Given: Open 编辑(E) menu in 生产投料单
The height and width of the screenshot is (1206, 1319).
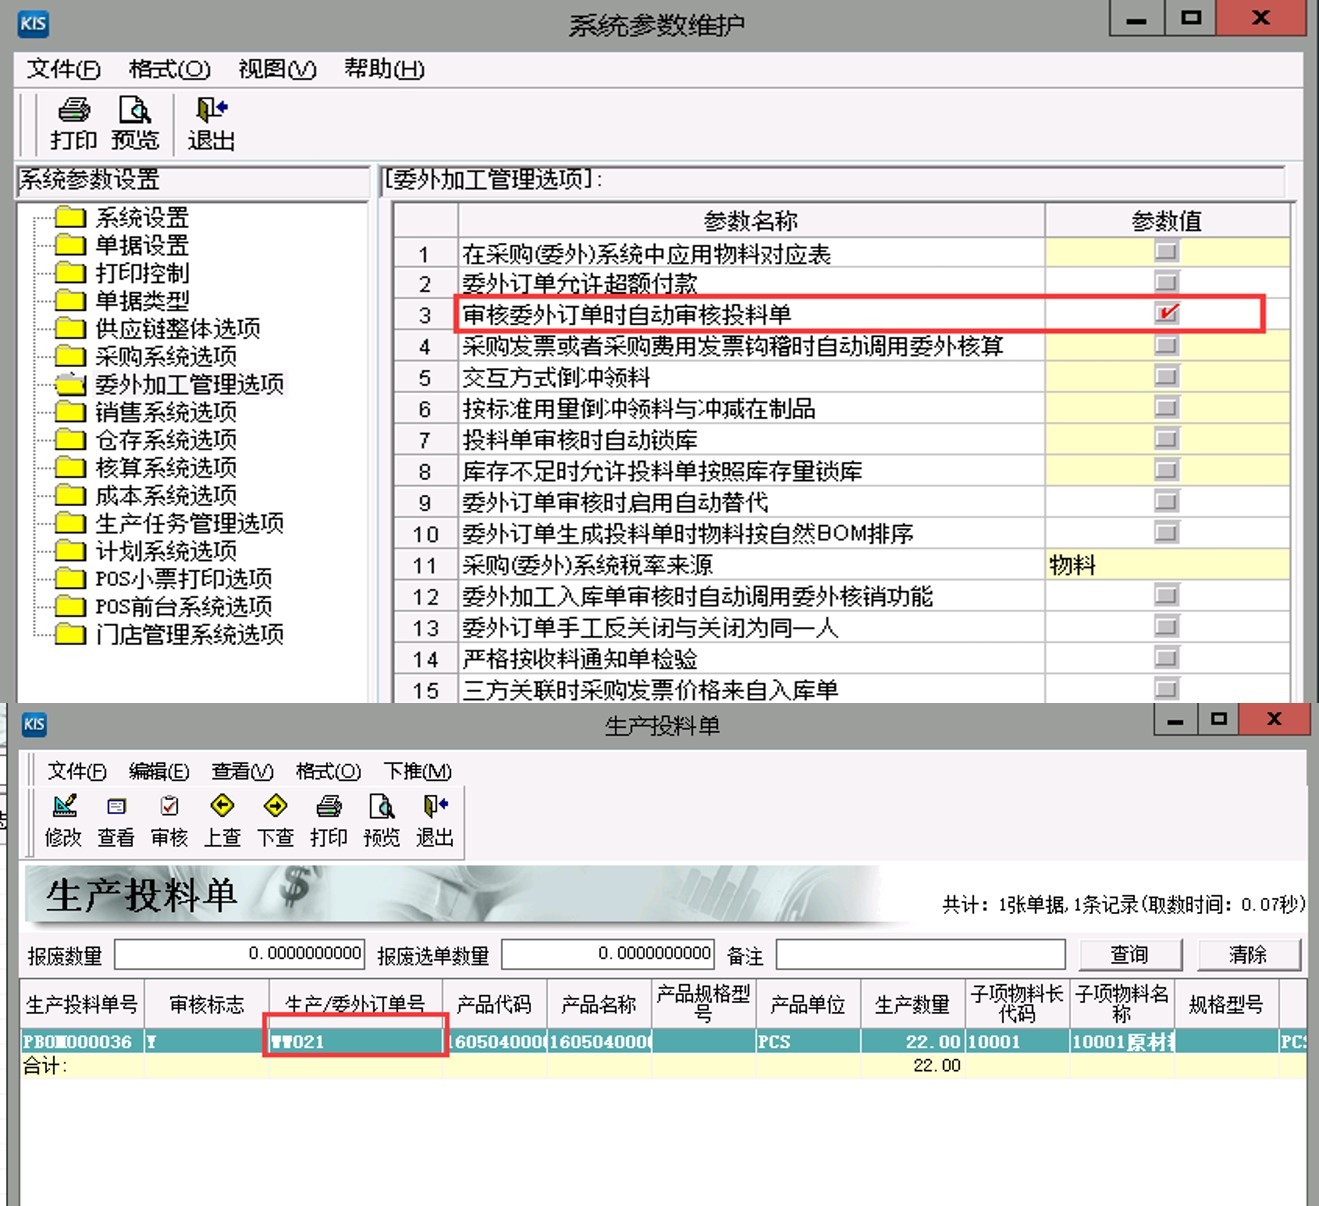Looking at the screenshot, I should (x=159, y=771).
